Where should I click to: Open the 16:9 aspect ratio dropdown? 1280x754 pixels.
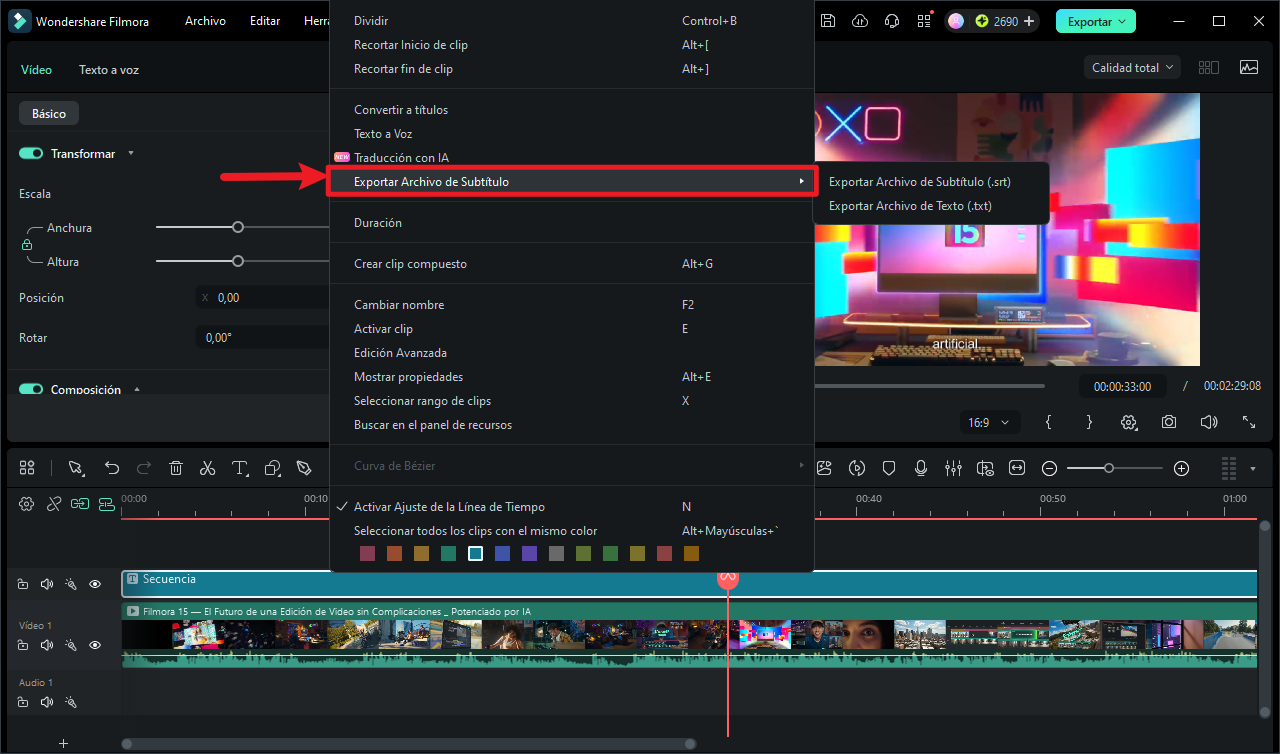click(x=989, y=422)
